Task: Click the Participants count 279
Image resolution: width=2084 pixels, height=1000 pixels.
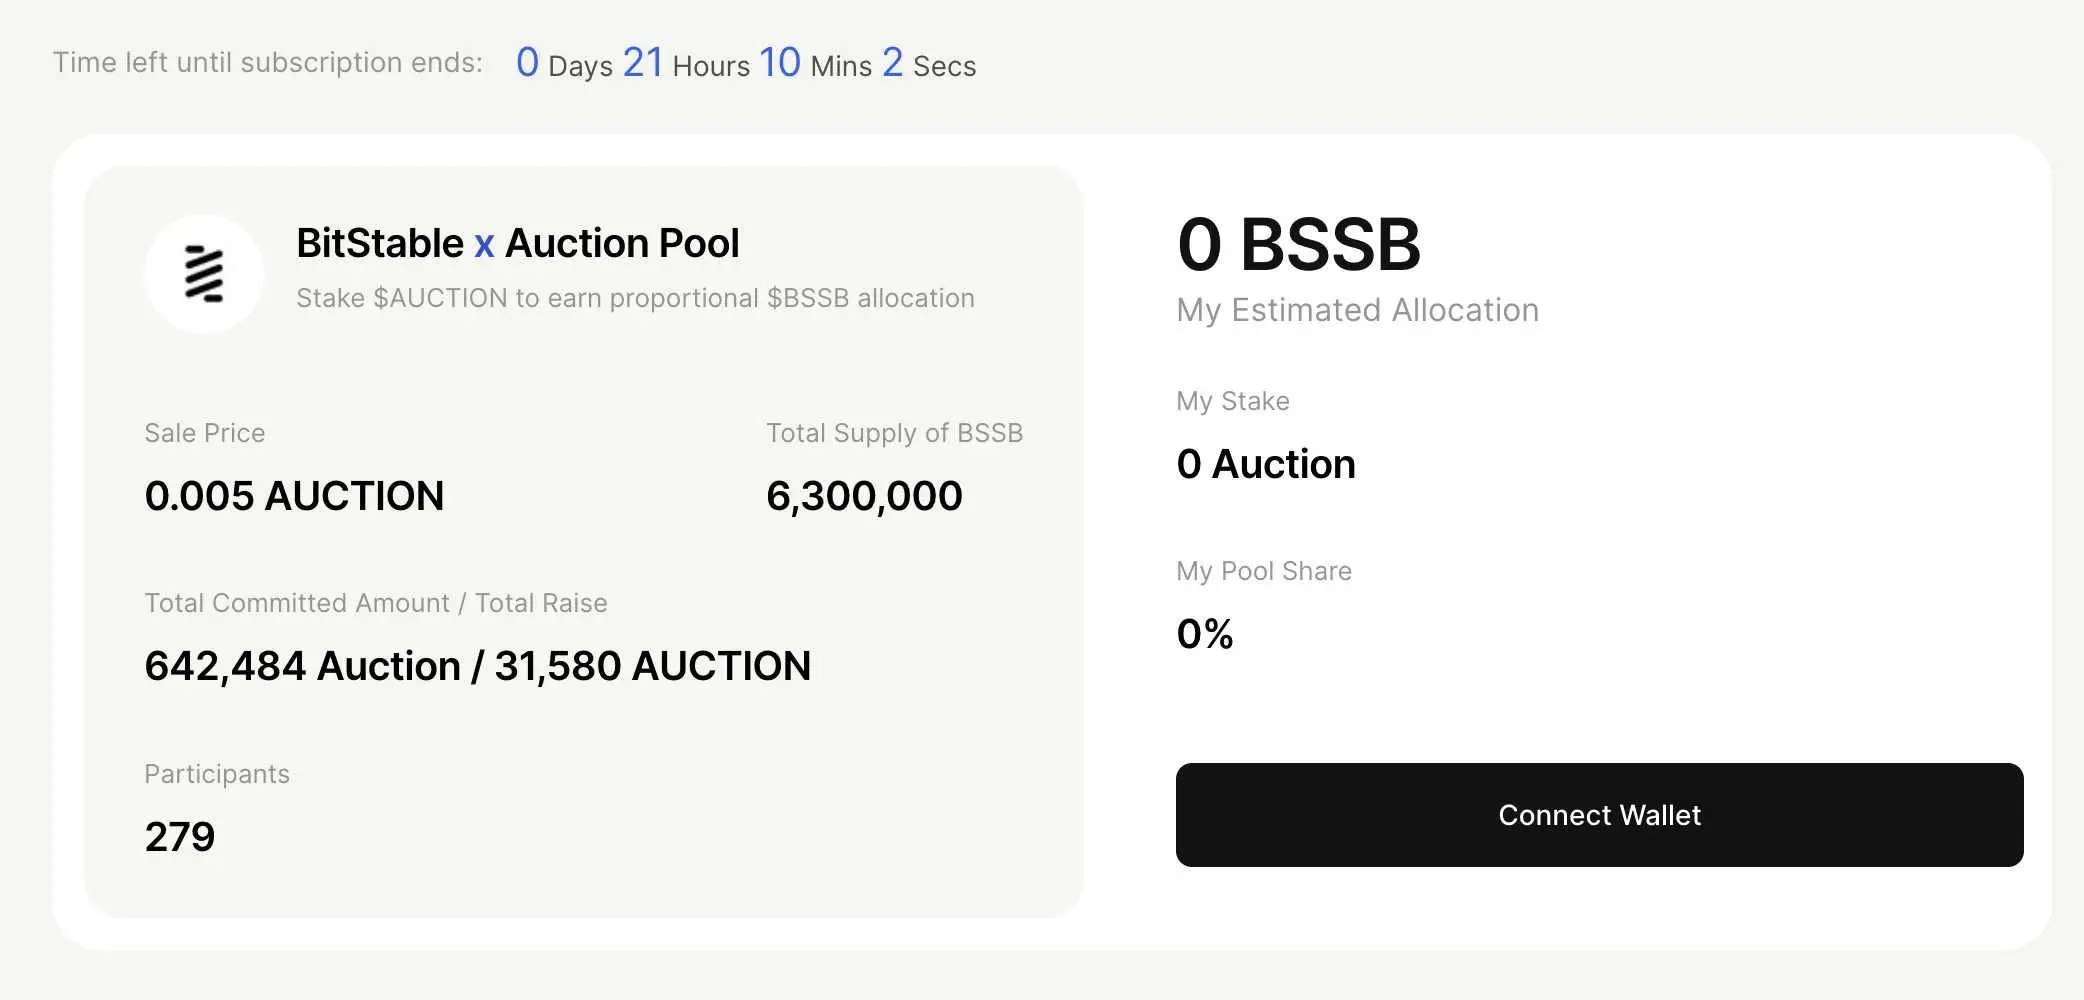Action: click(181, 835)
